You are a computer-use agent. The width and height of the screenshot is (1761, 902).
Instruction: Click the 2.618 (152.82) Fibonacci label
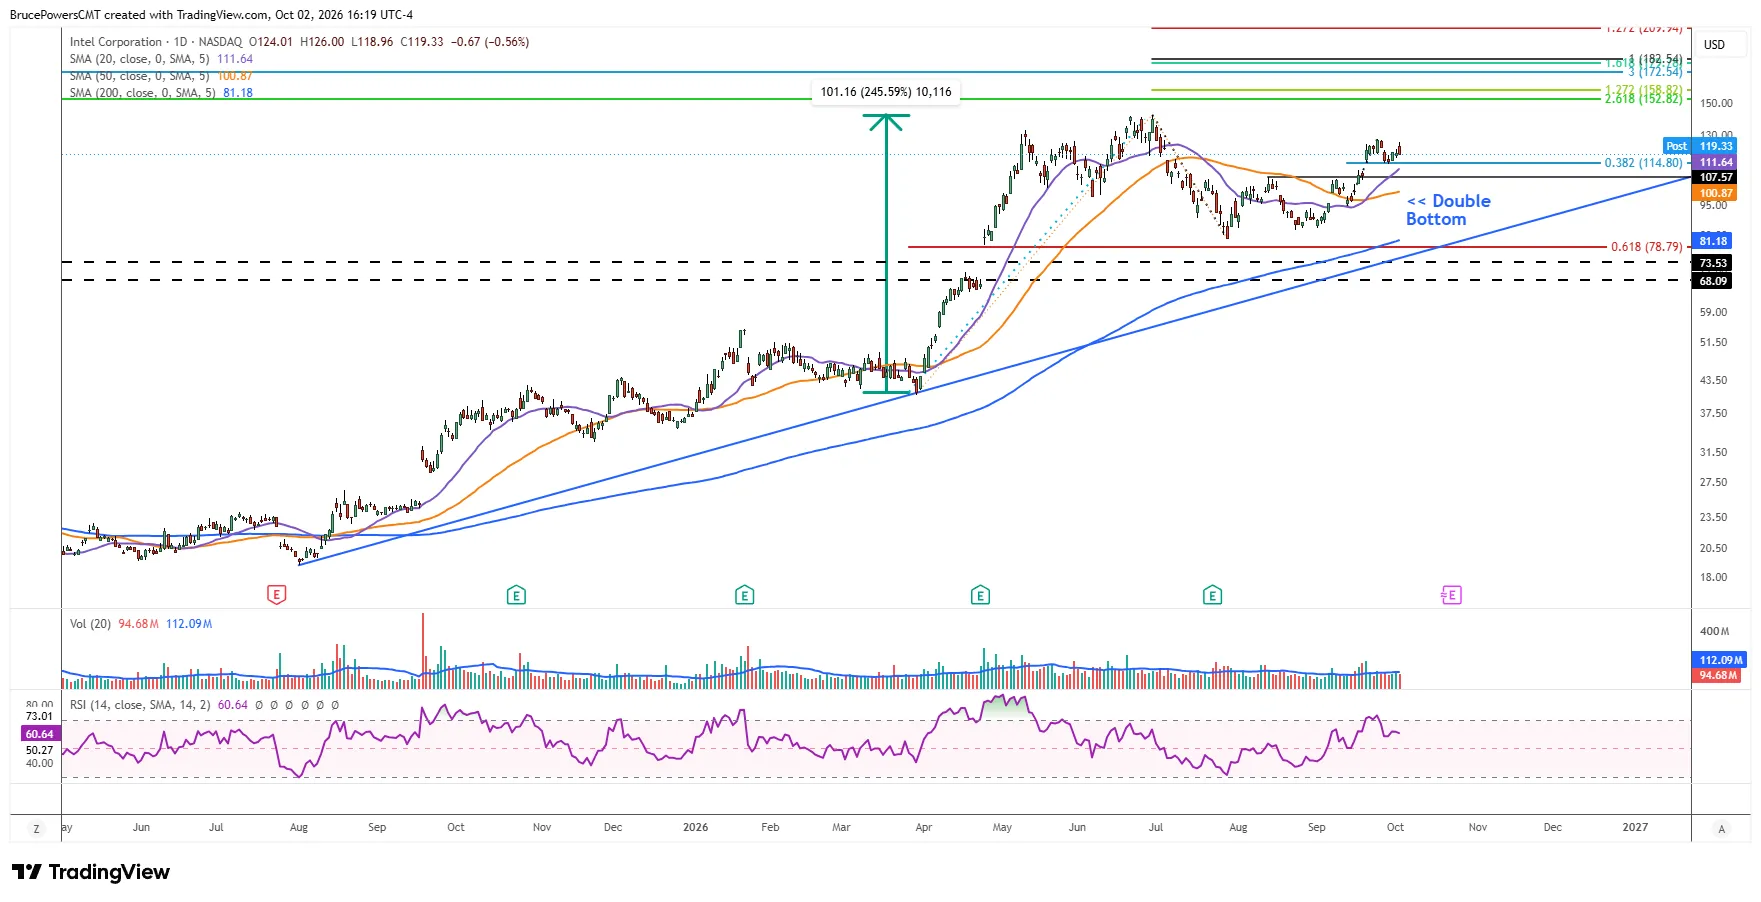pyautogui.click(x=1643, y=98)
